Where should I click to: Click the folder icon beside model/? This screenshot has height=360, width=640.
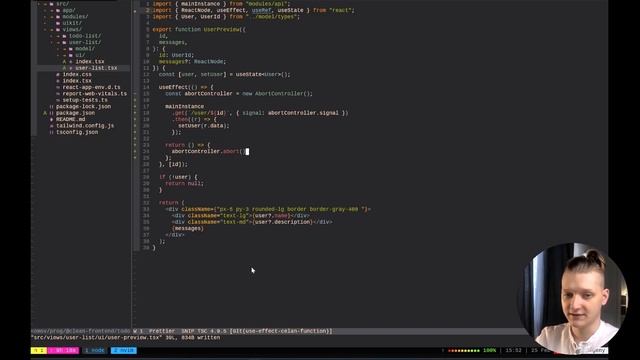(x=71, y=49)
